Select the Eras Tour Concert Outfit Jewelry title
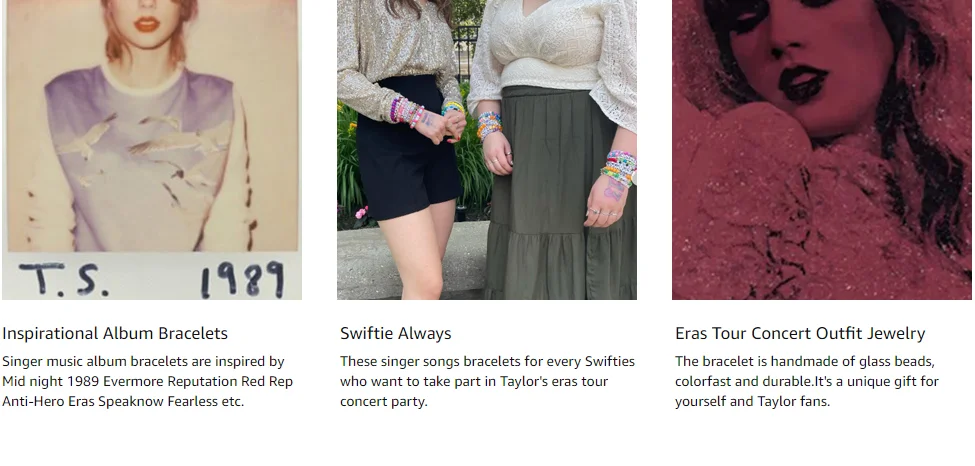Image resolution: width=975 pixels, height=466 pixels. 800,333
